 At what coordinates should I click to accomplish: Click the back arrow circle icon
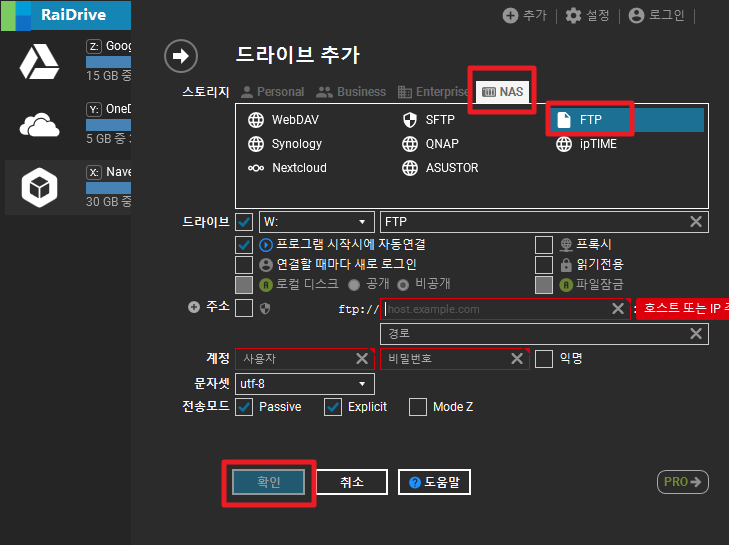[x=181, y=56]
